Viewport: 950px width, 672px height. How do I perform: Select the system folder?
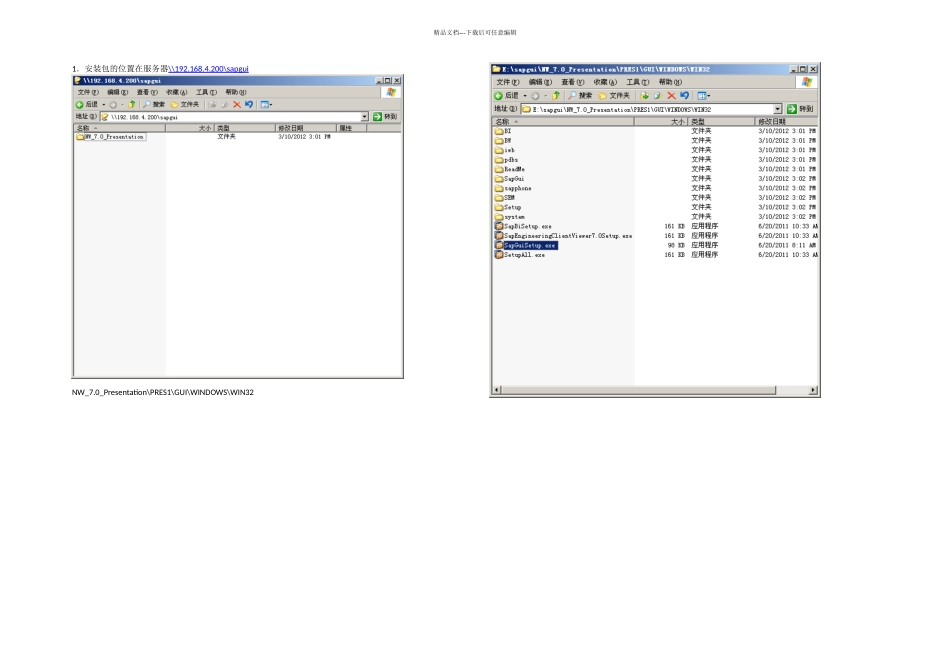coord(510,217)
